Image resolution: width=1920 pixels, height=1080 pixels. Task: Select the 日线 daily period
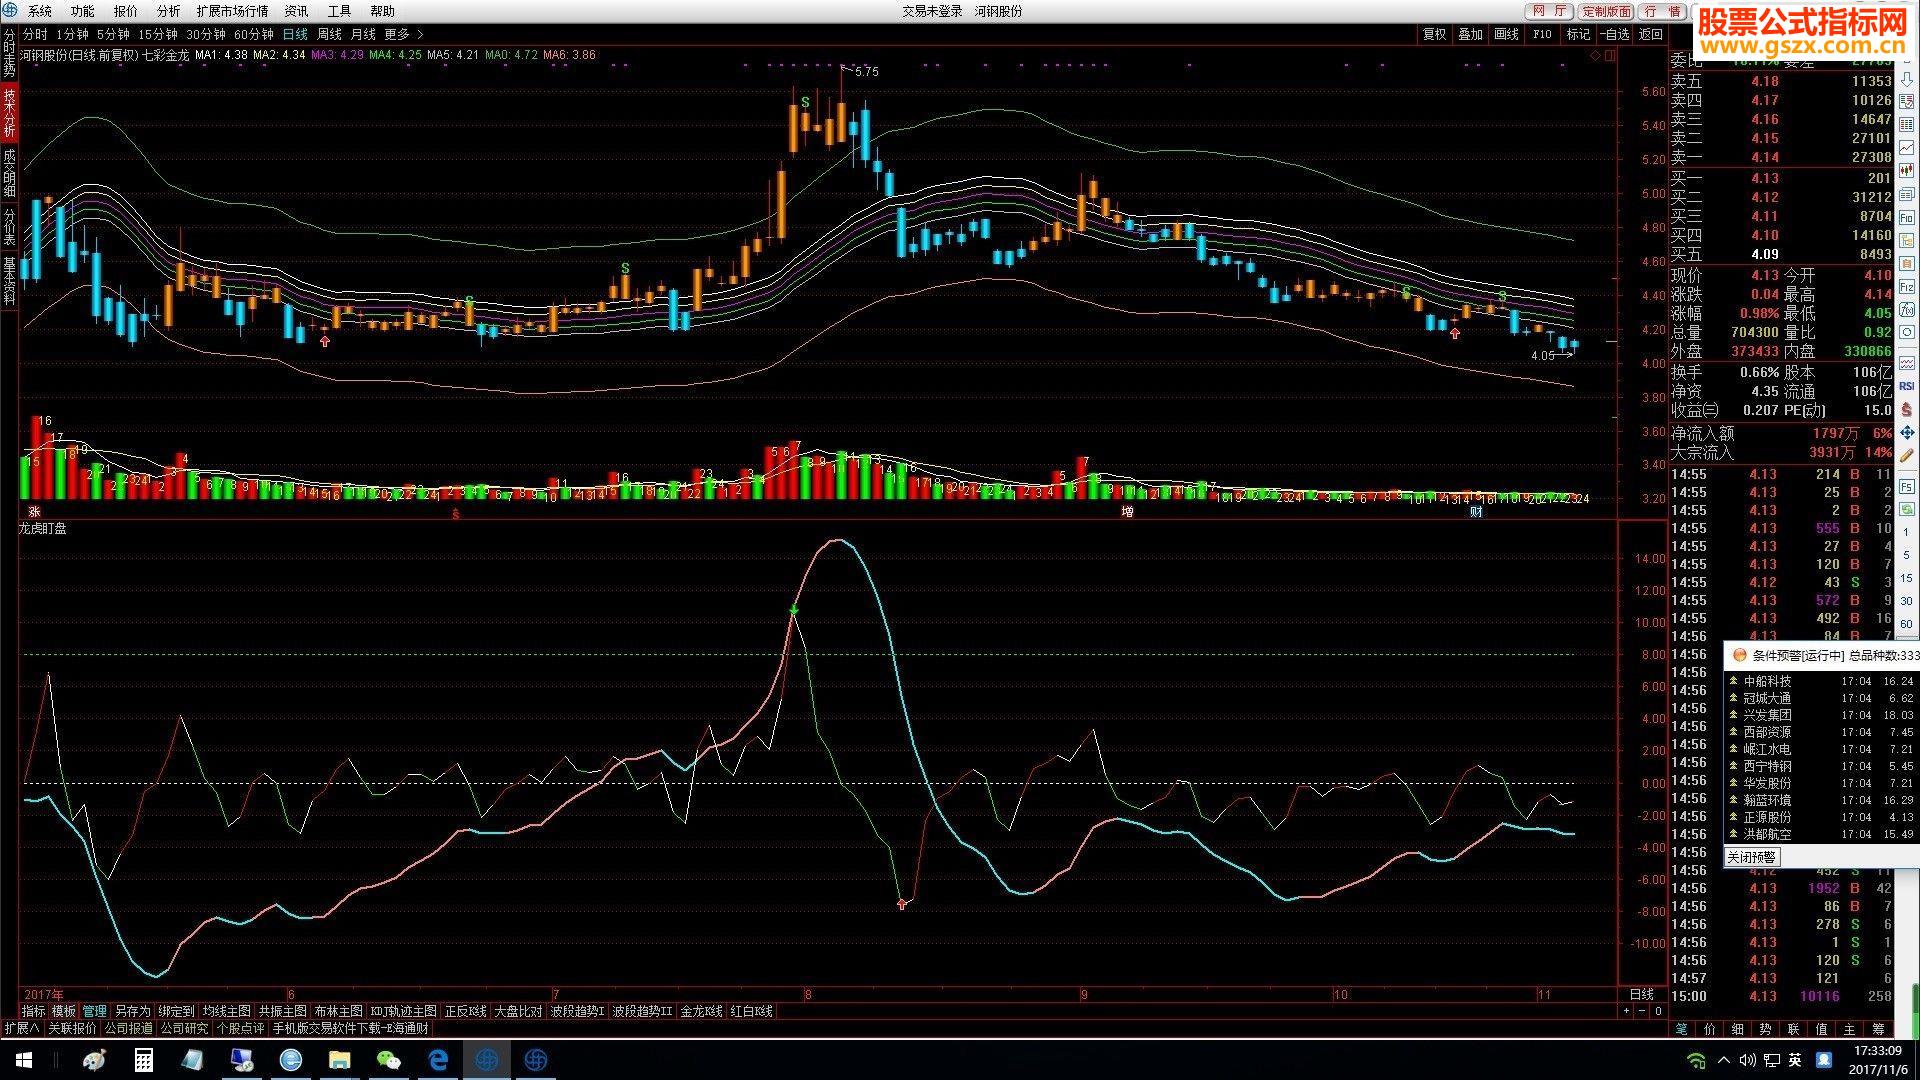click(x=295, y=34)
